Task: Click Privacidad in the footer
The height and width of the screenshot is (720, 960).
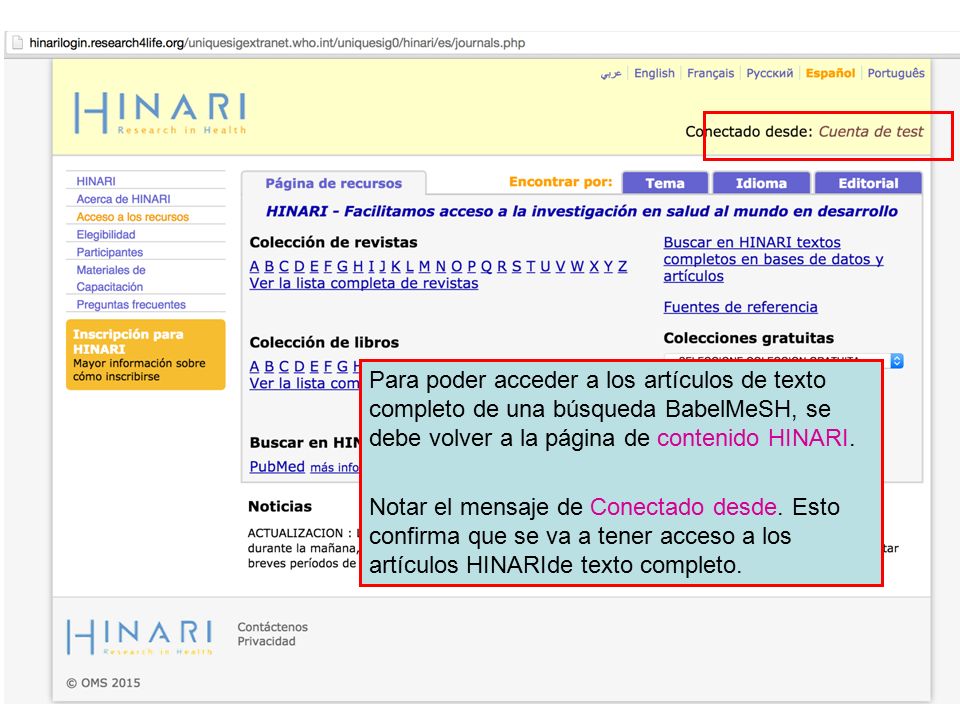Action: pyautogui.click(x=266, y=641)
